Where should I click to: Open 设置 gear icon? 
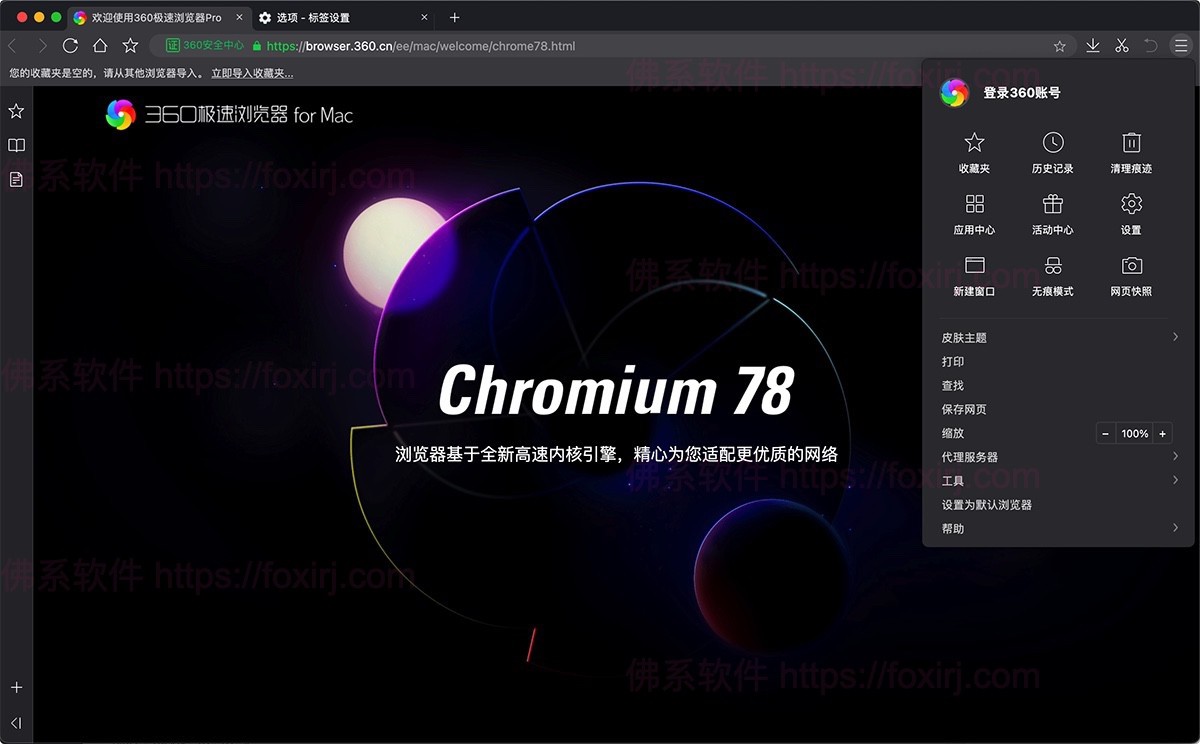(x=1131, y=214)
